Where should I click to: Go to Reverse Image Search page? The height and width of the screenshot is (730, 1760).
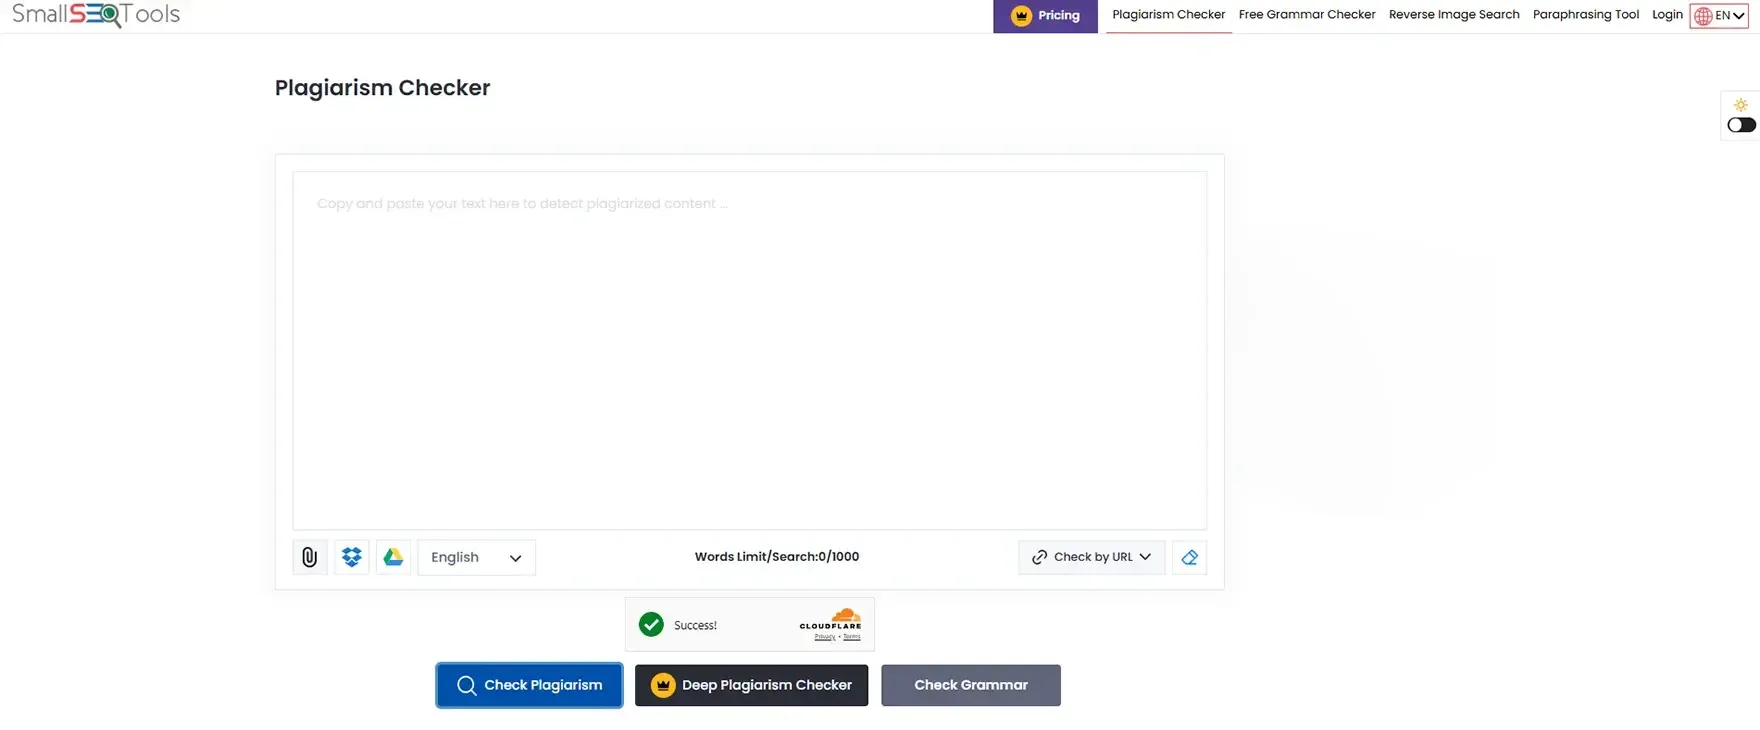[x=1453, y=15]
